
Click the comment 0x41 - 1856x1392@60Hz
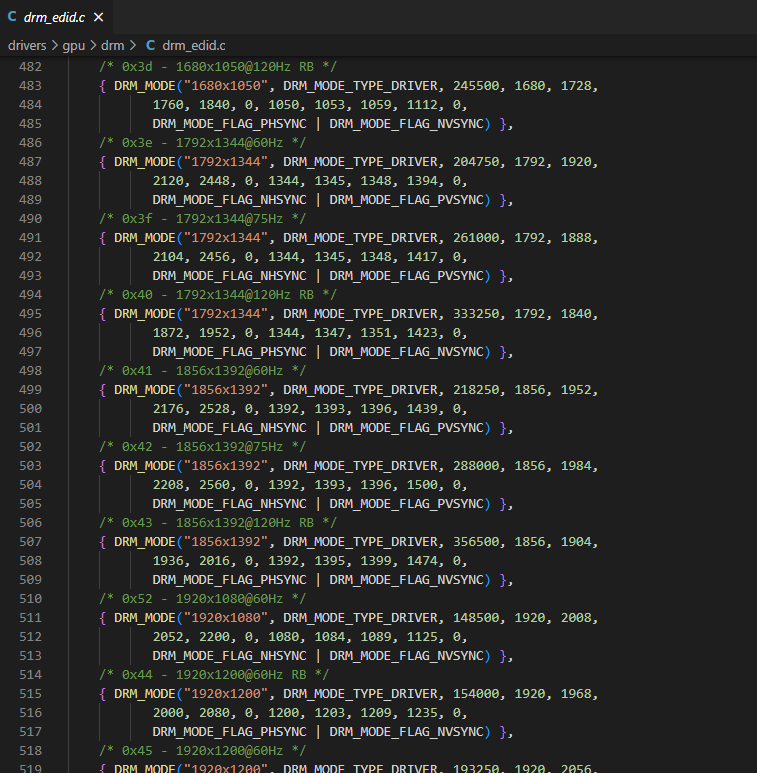pos(203,371)
